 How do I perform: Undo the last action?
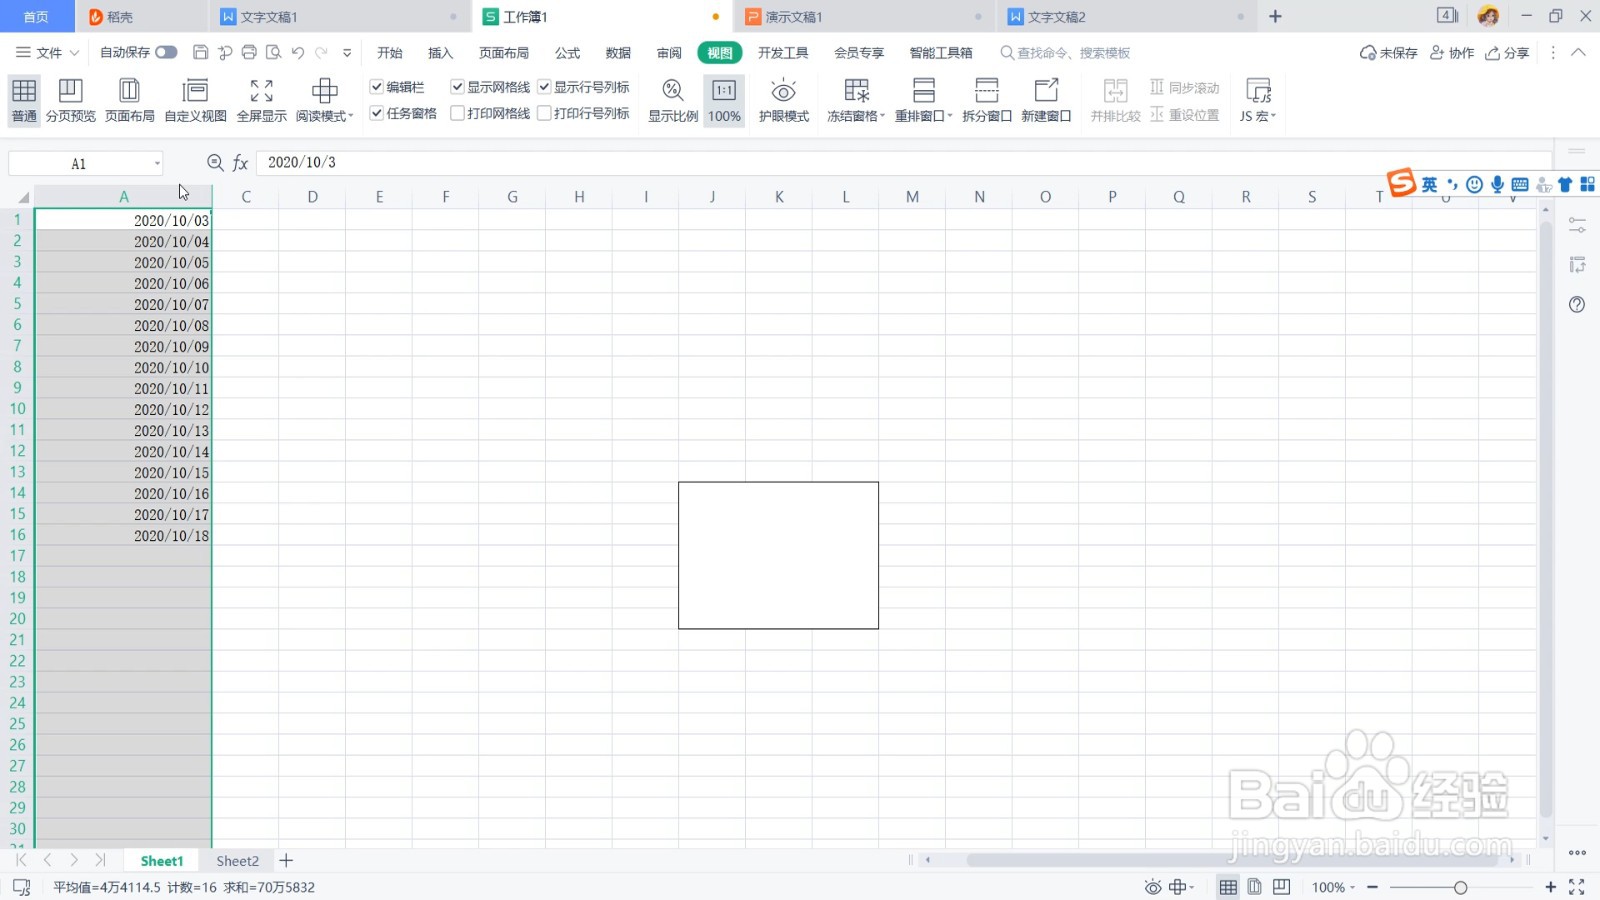click(298, 52)
